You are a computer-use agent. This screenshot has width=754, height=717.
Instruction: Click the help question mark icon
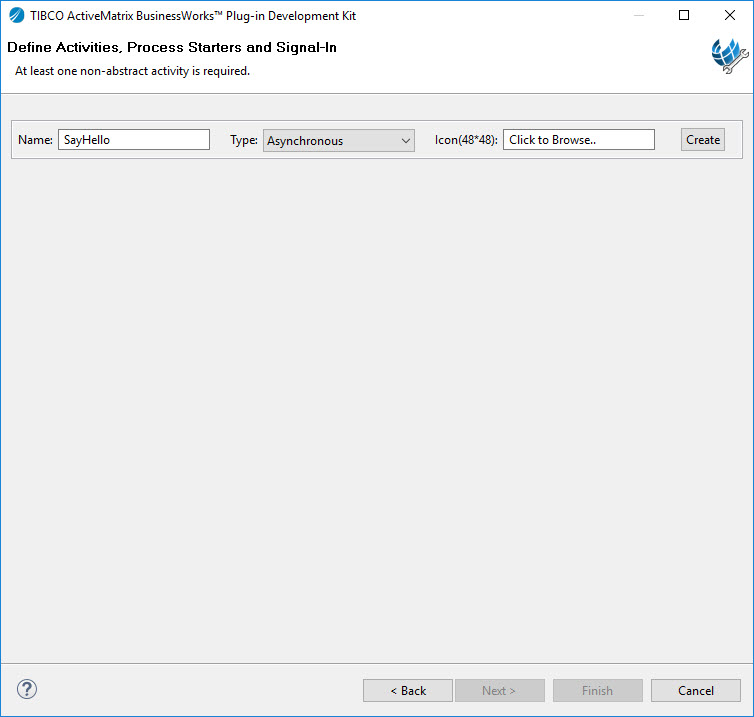tap(27, 689)
